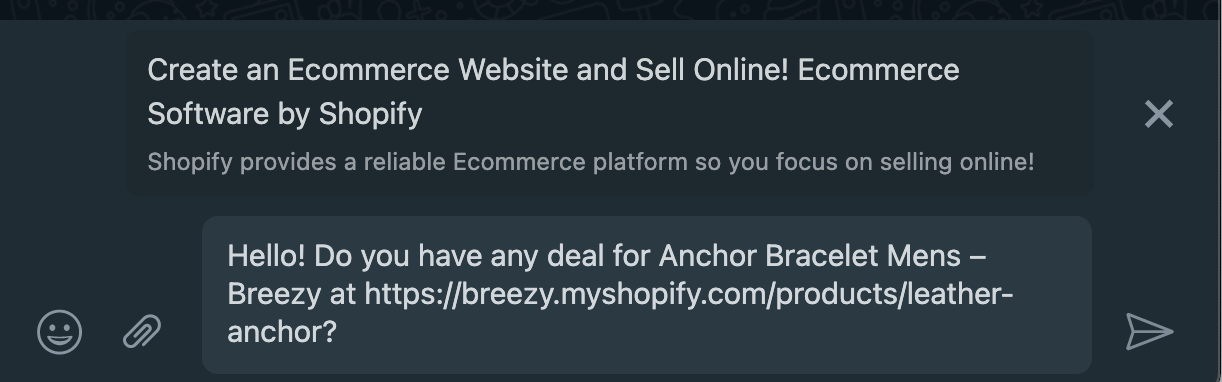Place cursor on the word 'Hello!' in message

267,256
